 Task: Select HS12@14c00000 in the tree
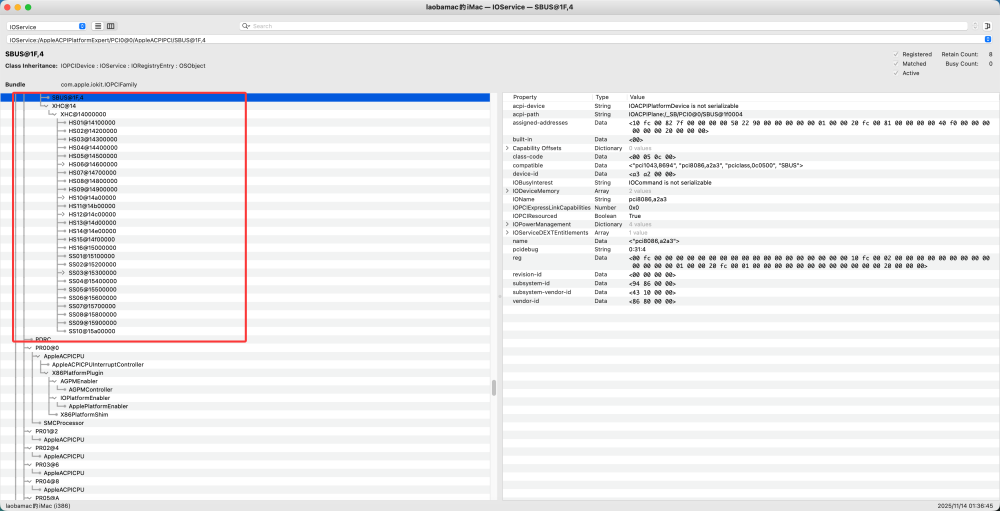pyautogui.click(x=92, y=214)
